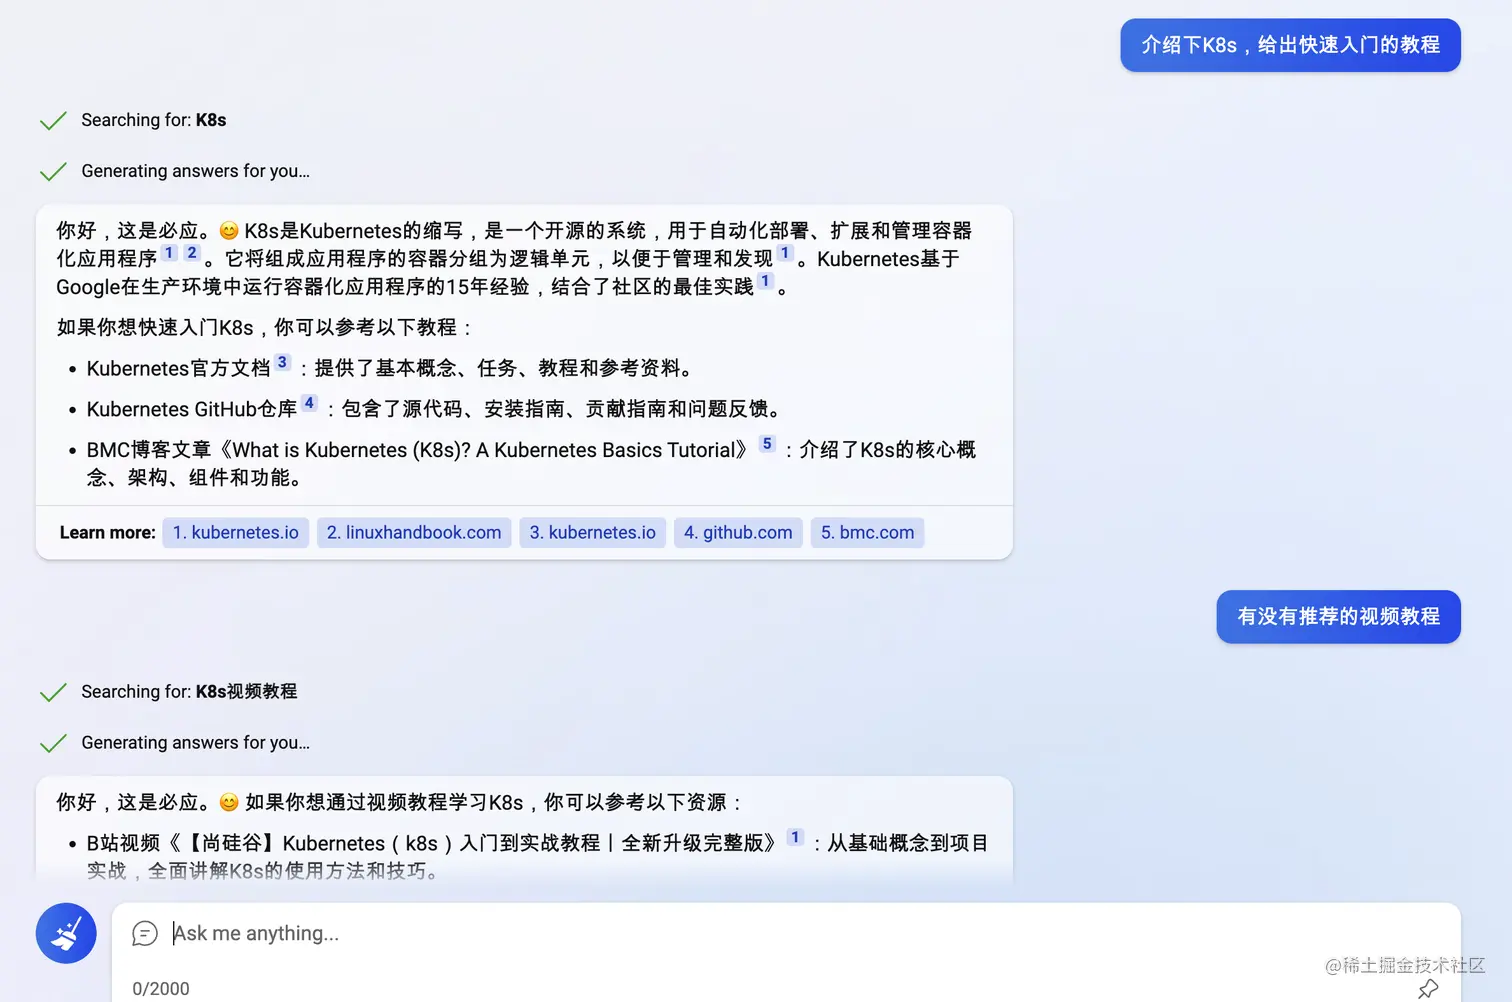The height and width of the screenshot is (1002, 1512).
Task: Click the pin icon at the bottom right
Action: 1428,988
